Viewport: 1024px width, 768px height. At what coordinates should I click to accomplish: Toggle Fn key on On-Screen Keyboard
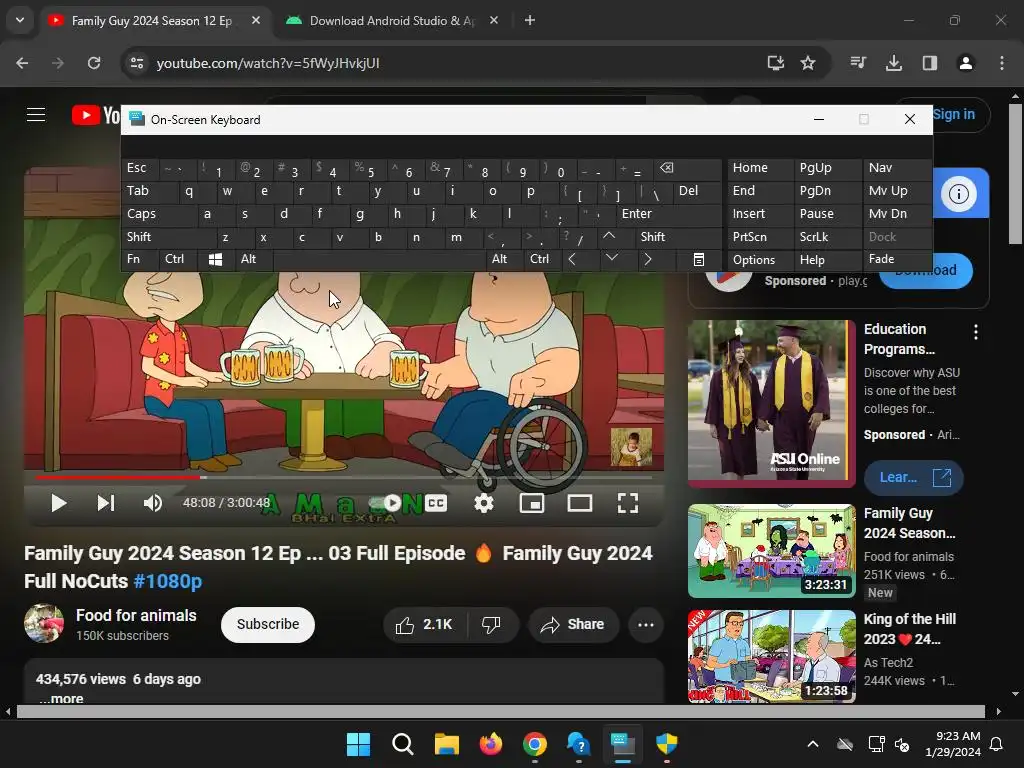[x=138, y=259]
